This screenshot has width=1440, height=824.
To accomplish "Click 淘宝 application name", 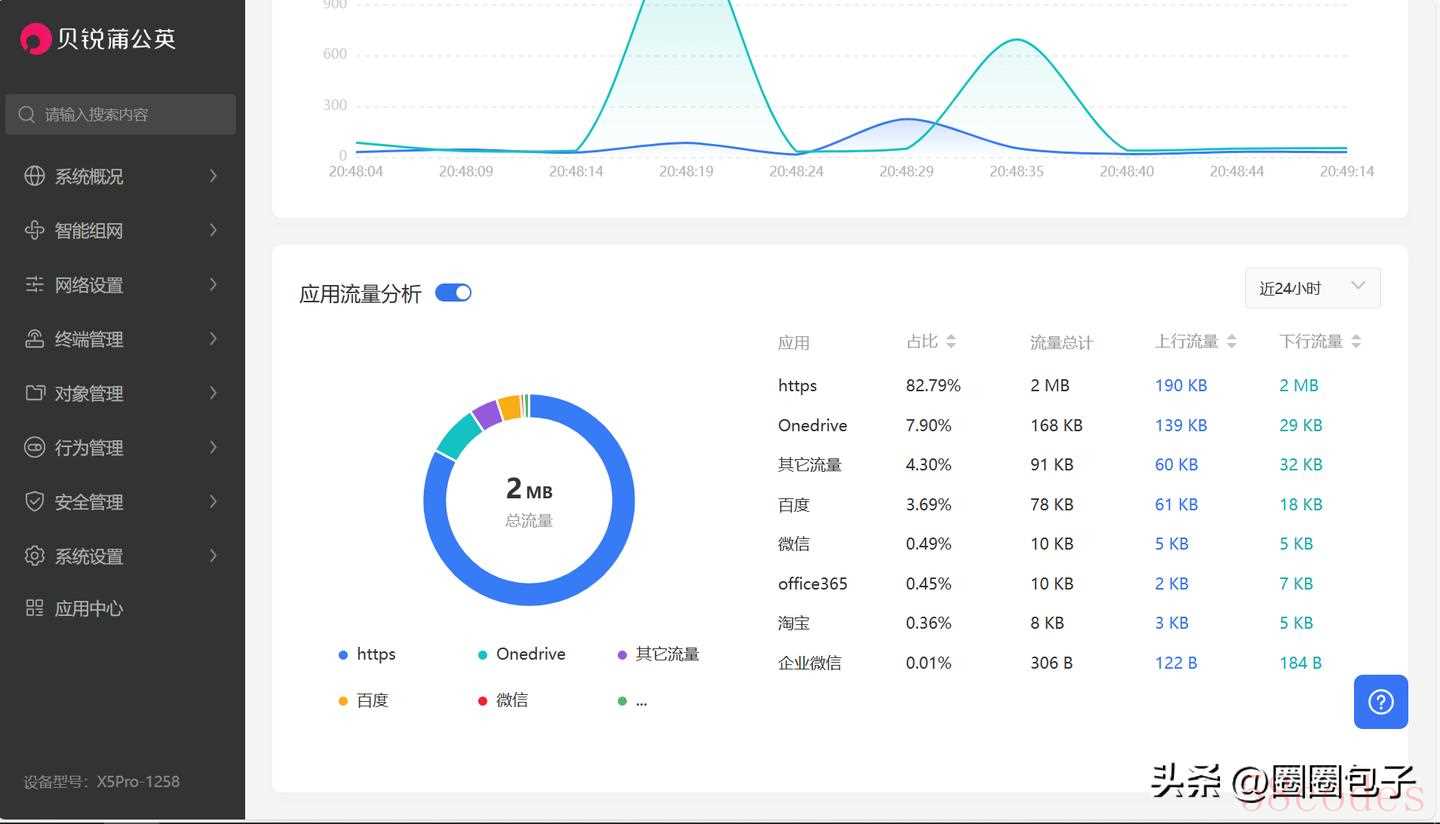I will [x=793, y=623].
